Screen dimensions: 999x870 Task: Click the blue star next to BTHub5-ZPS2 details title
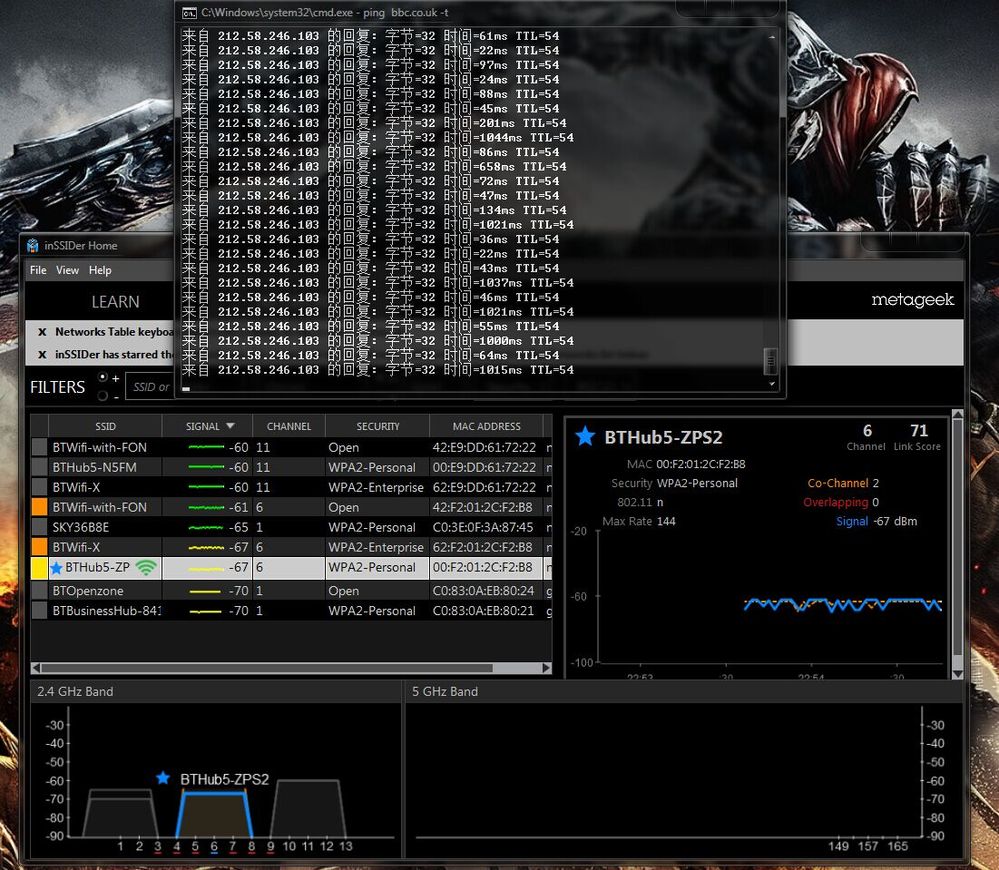coord(585,436)
